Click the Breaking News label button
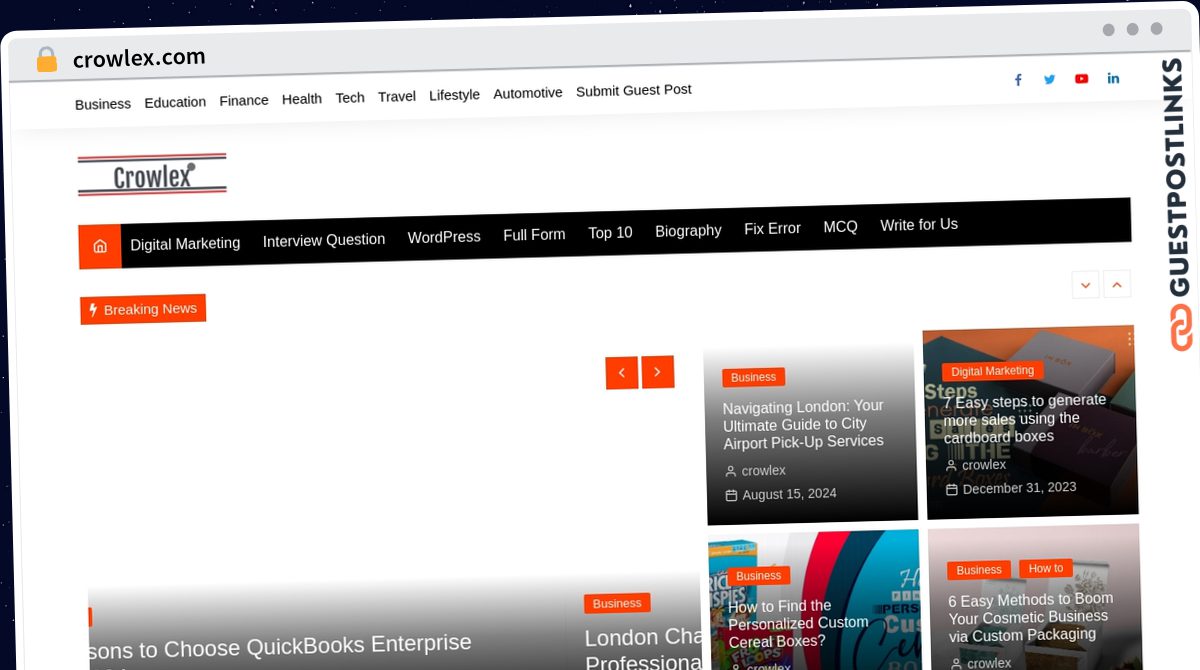Screen dimensions: 1200x670 coord(143,309)
